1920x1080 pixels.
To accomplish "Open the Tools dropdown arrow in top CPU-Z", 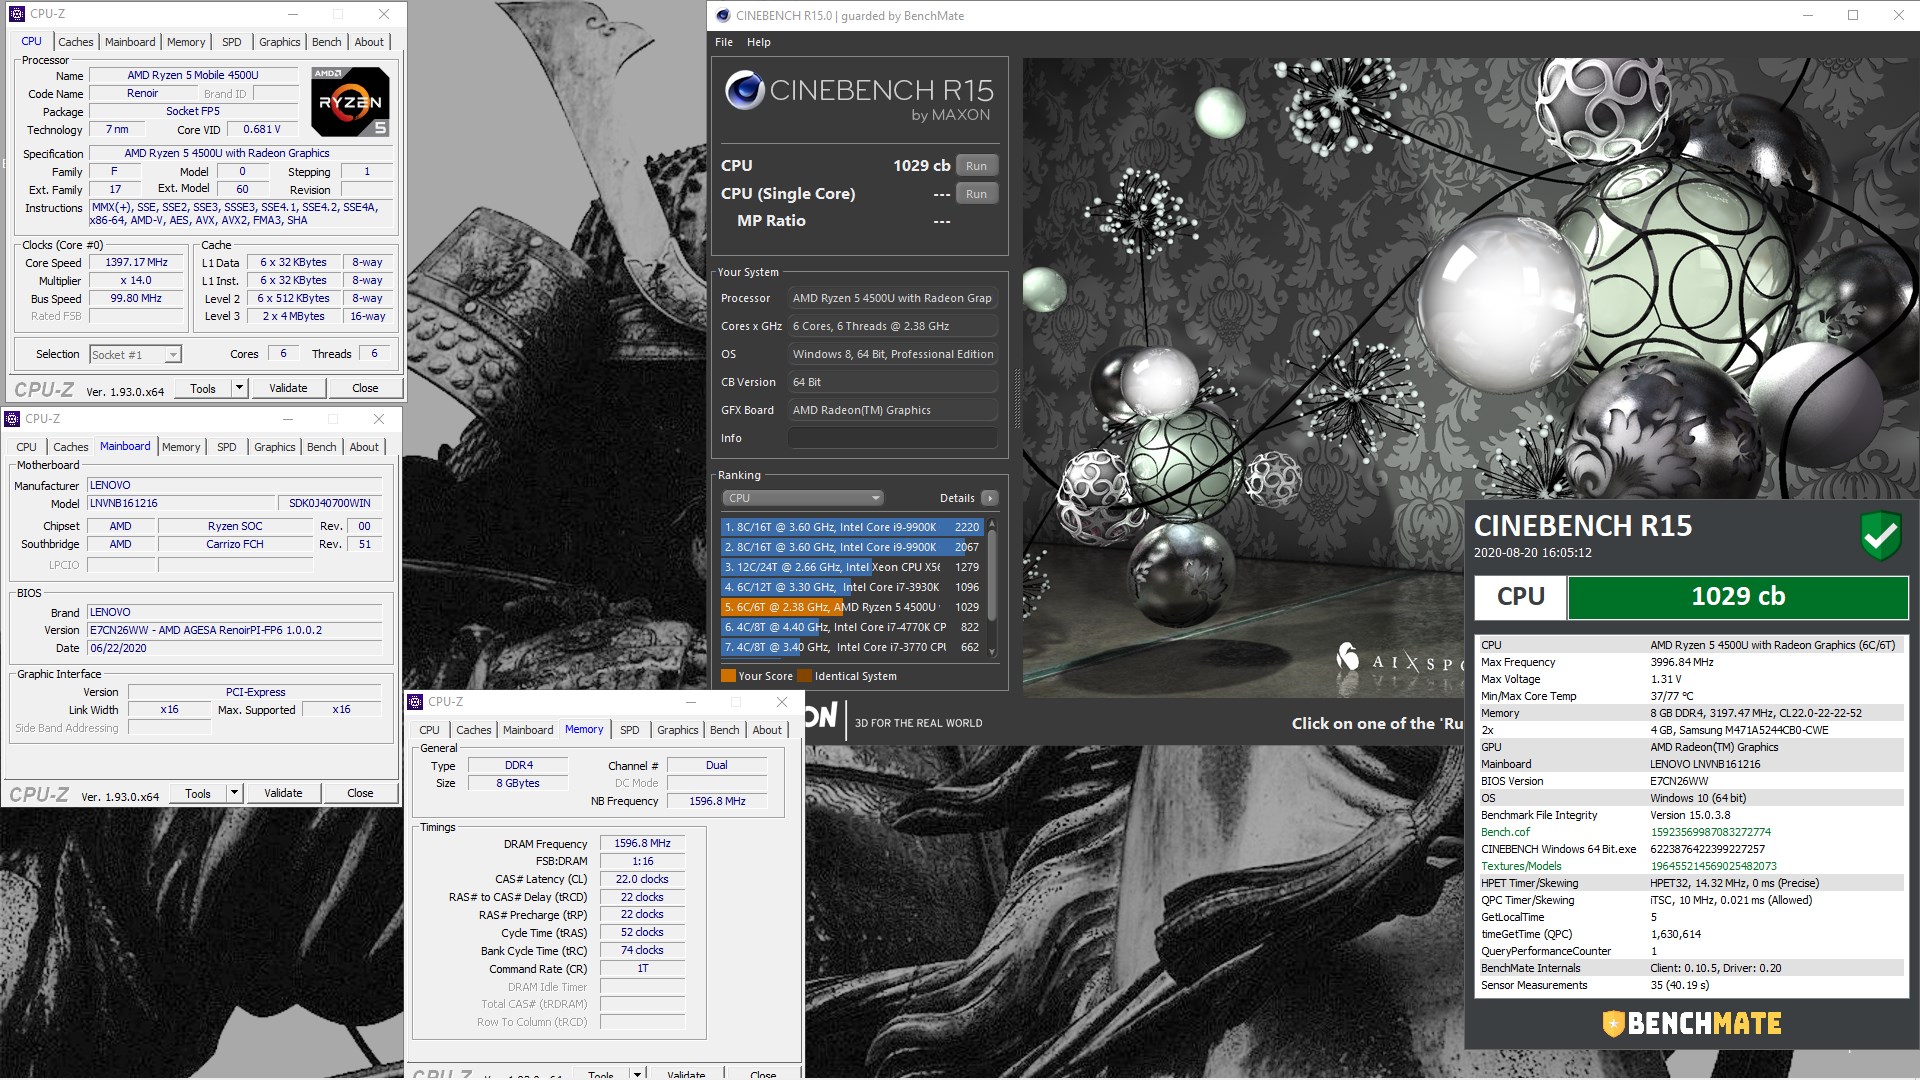I will 239,388.
